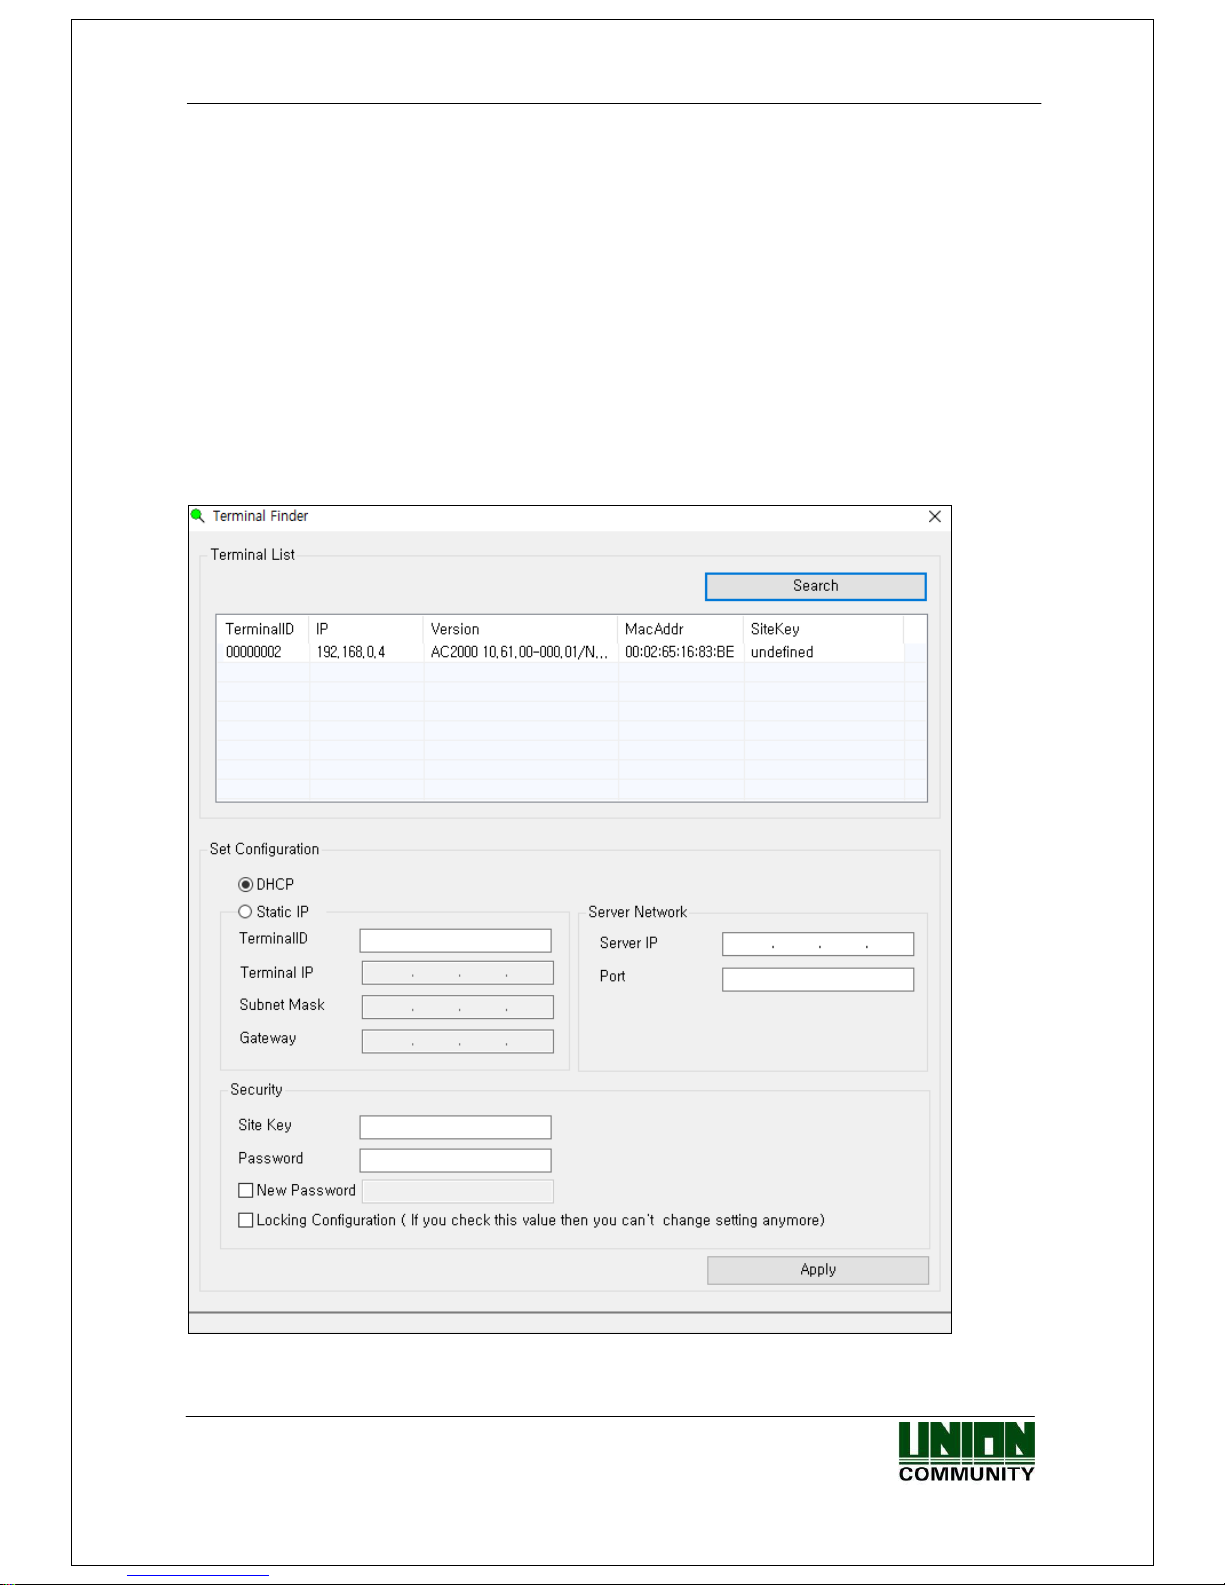Select the DHCP radio button
Viewport: 1225px width, 1585px height.
(x=246, y=885)
